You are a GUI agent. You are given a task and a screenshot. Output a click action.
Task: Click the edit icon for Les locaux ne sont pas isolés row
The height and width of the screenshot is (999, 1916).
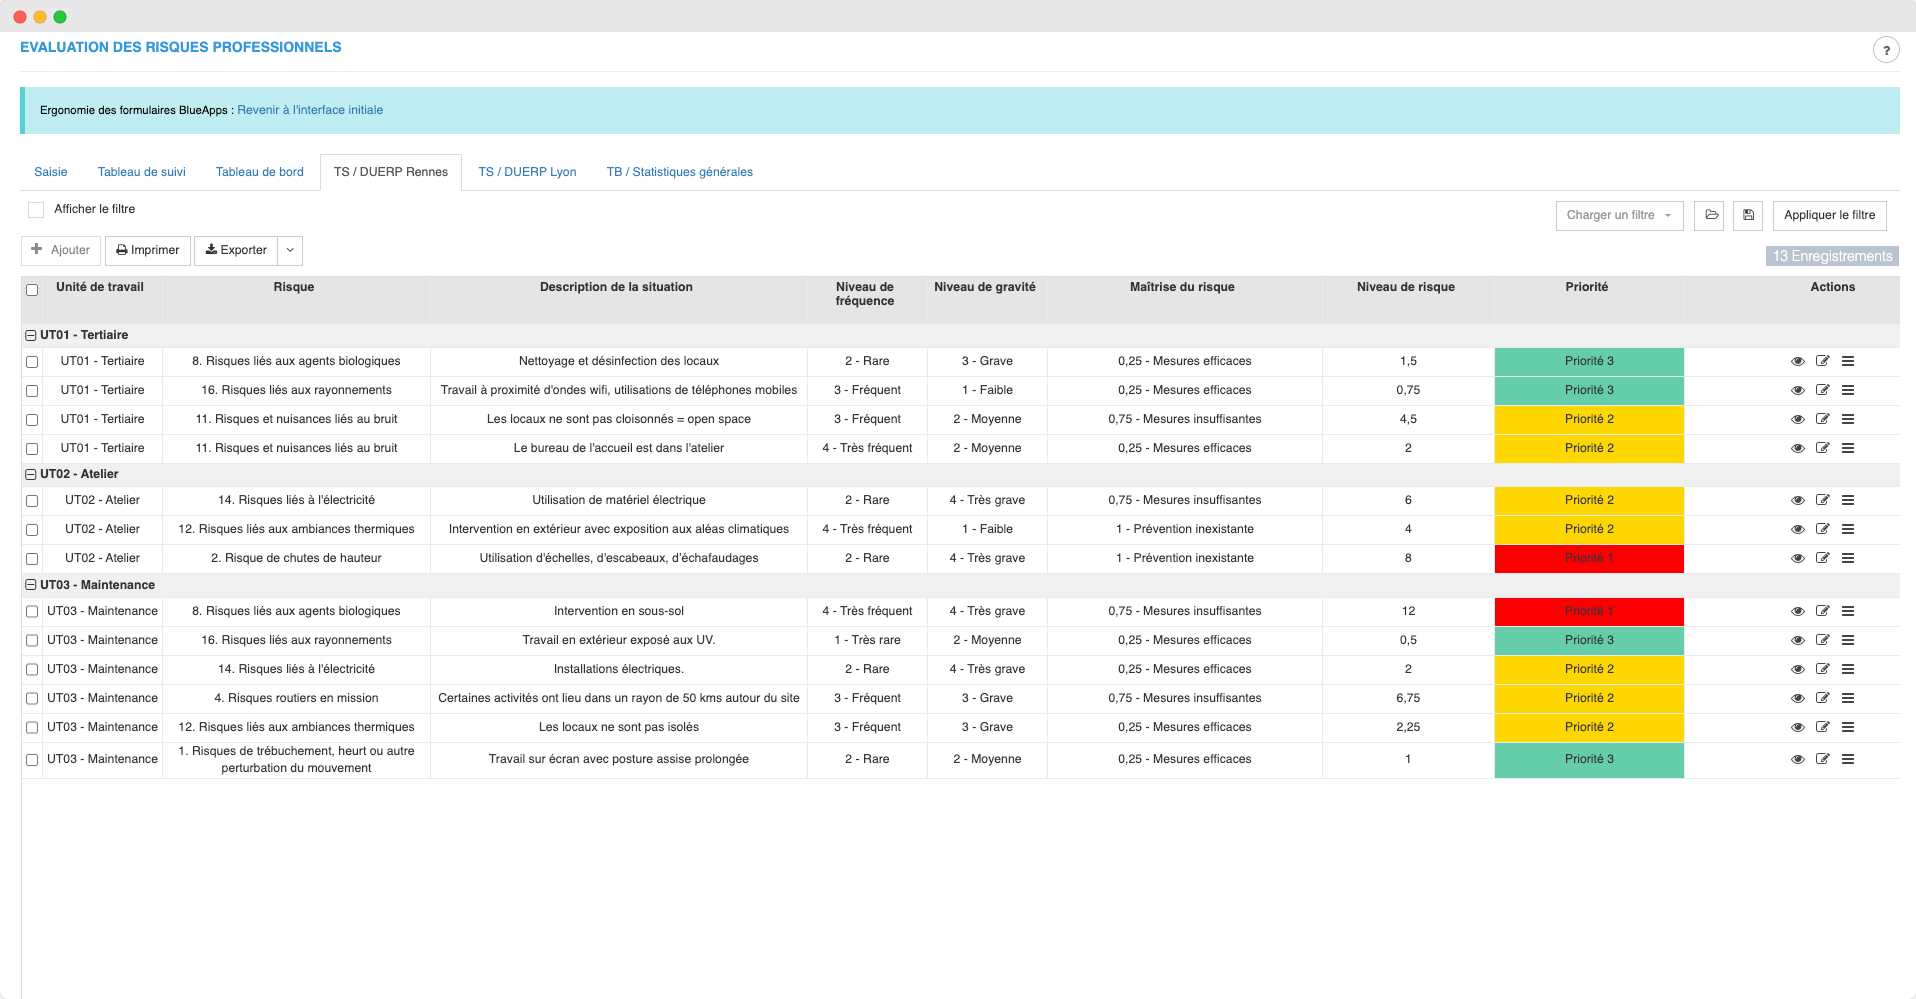[1822, 727]
